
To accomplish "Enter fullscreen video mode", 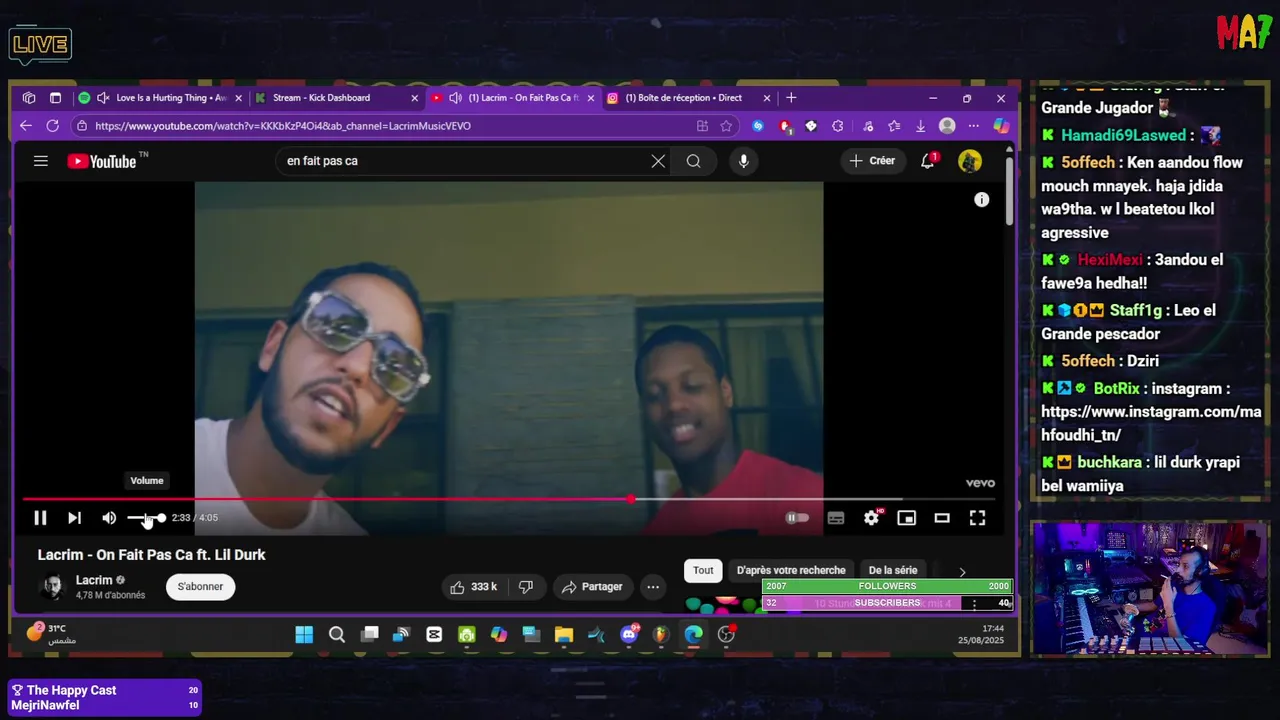I will point(977,518).
